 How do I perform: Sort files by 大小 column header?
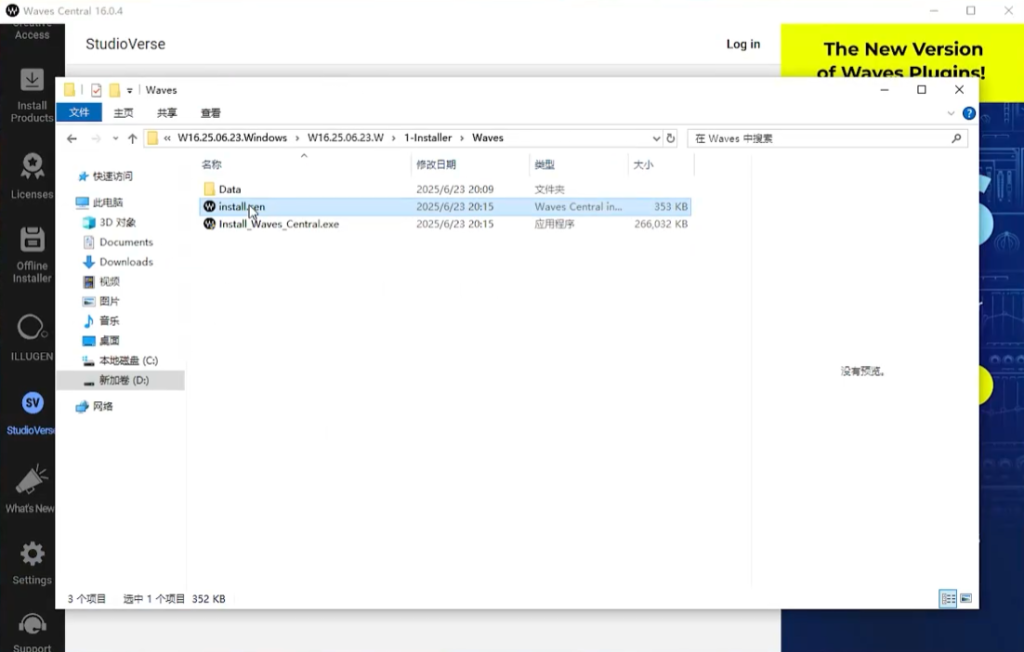[x=643, y=165]
